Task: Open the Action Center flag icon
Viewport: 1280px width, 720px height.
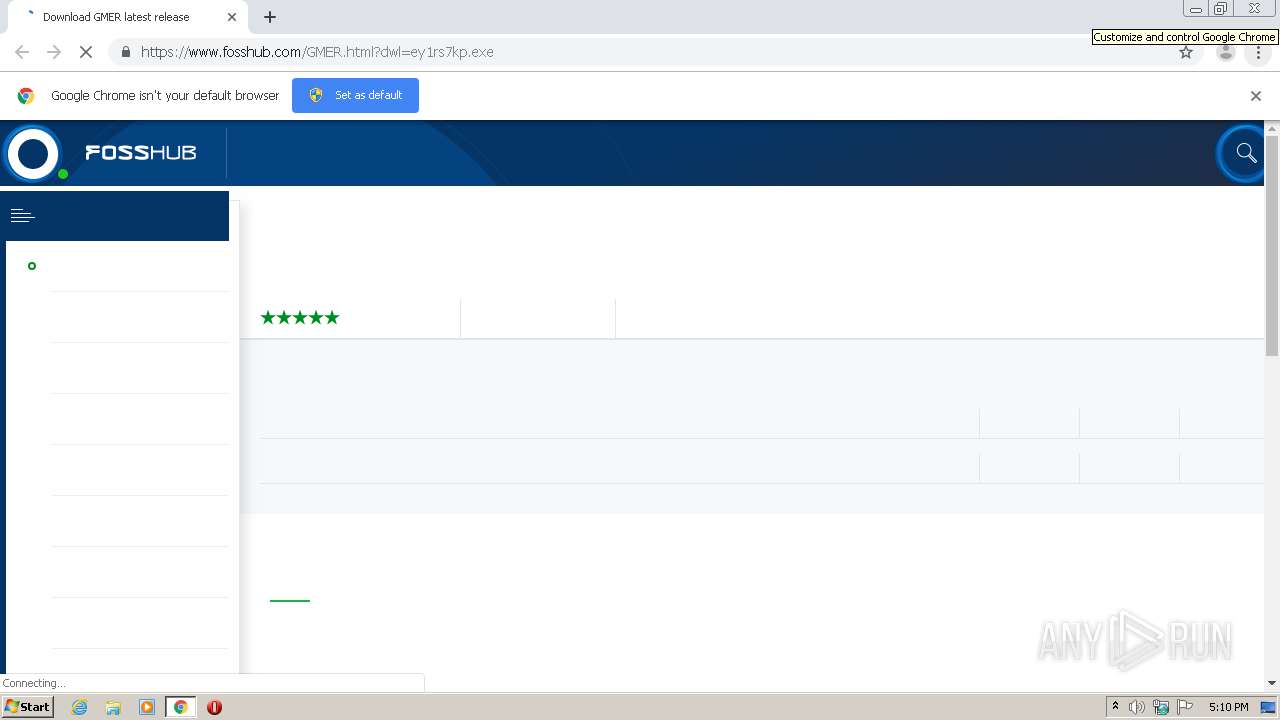Action: click(1185, 707)
